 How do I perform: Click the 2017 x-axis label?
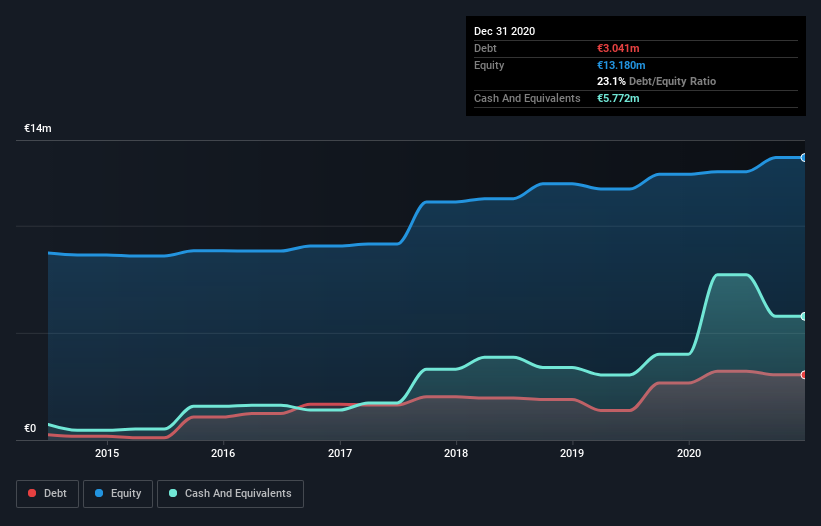340,453
